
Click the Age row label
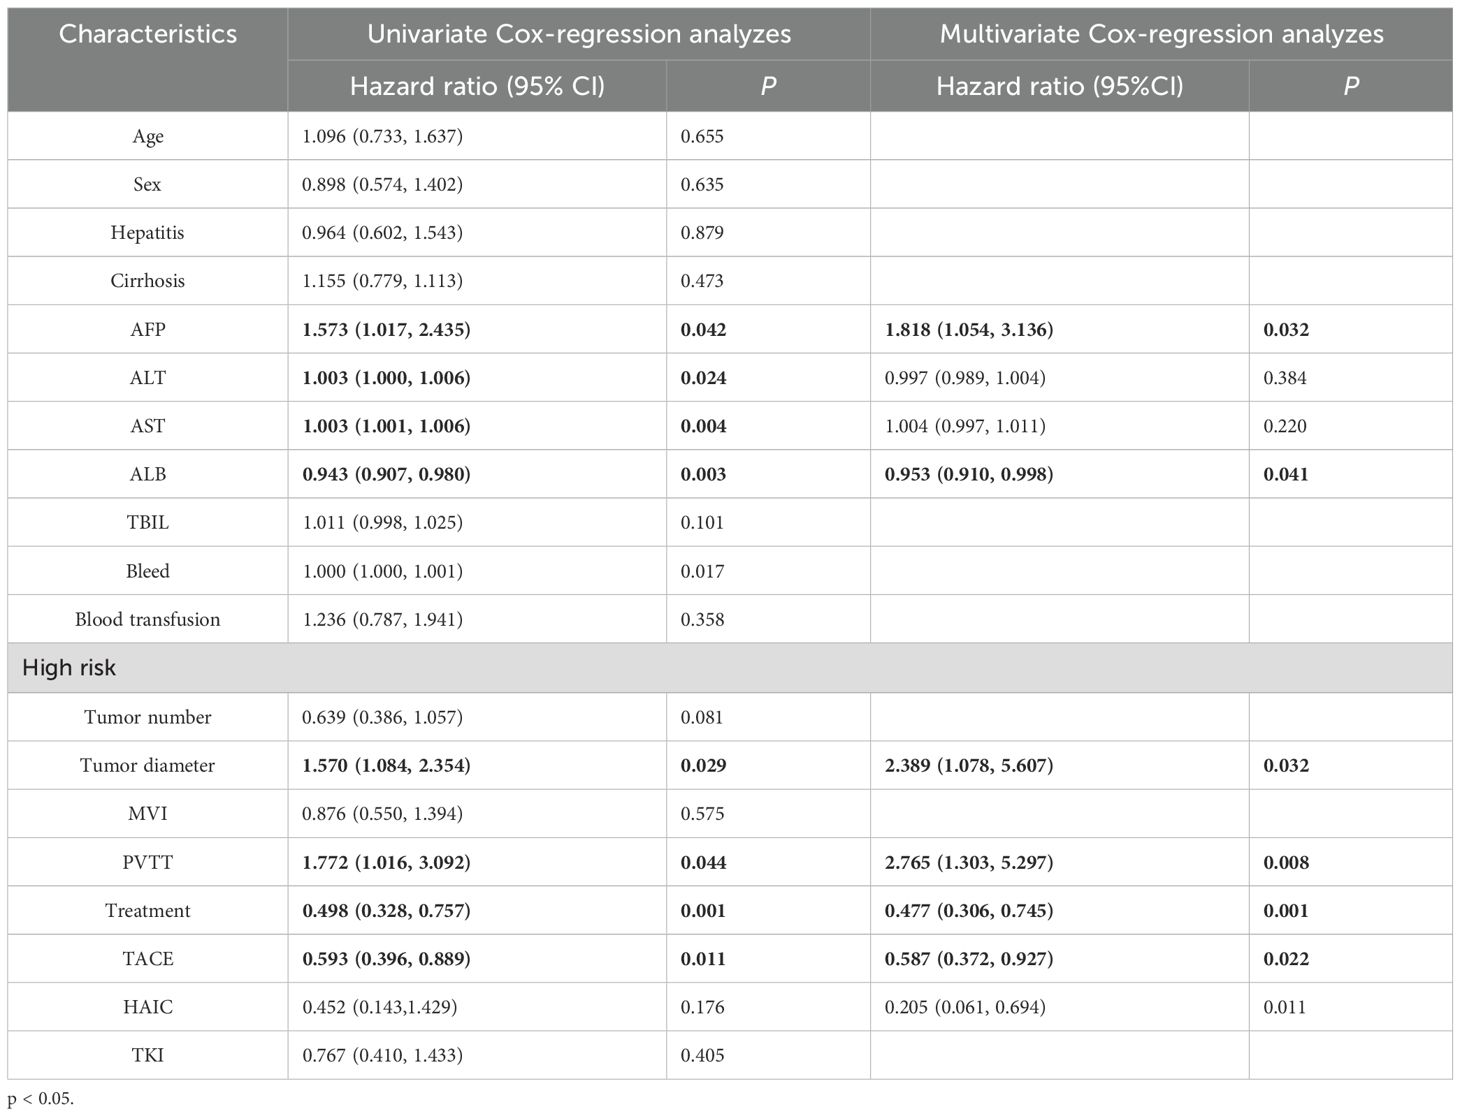(x=148, y=137)
